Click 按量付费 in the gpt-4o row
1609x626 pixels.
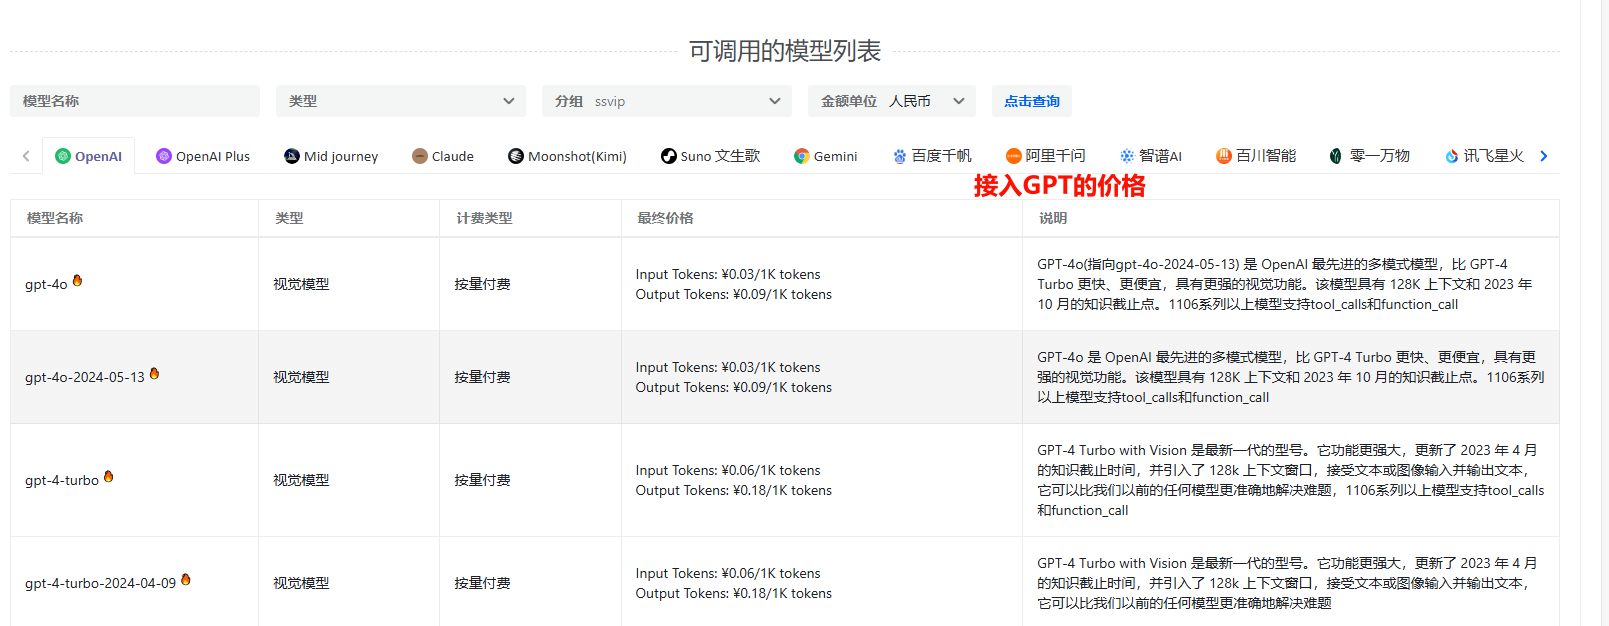pos(482,284)
